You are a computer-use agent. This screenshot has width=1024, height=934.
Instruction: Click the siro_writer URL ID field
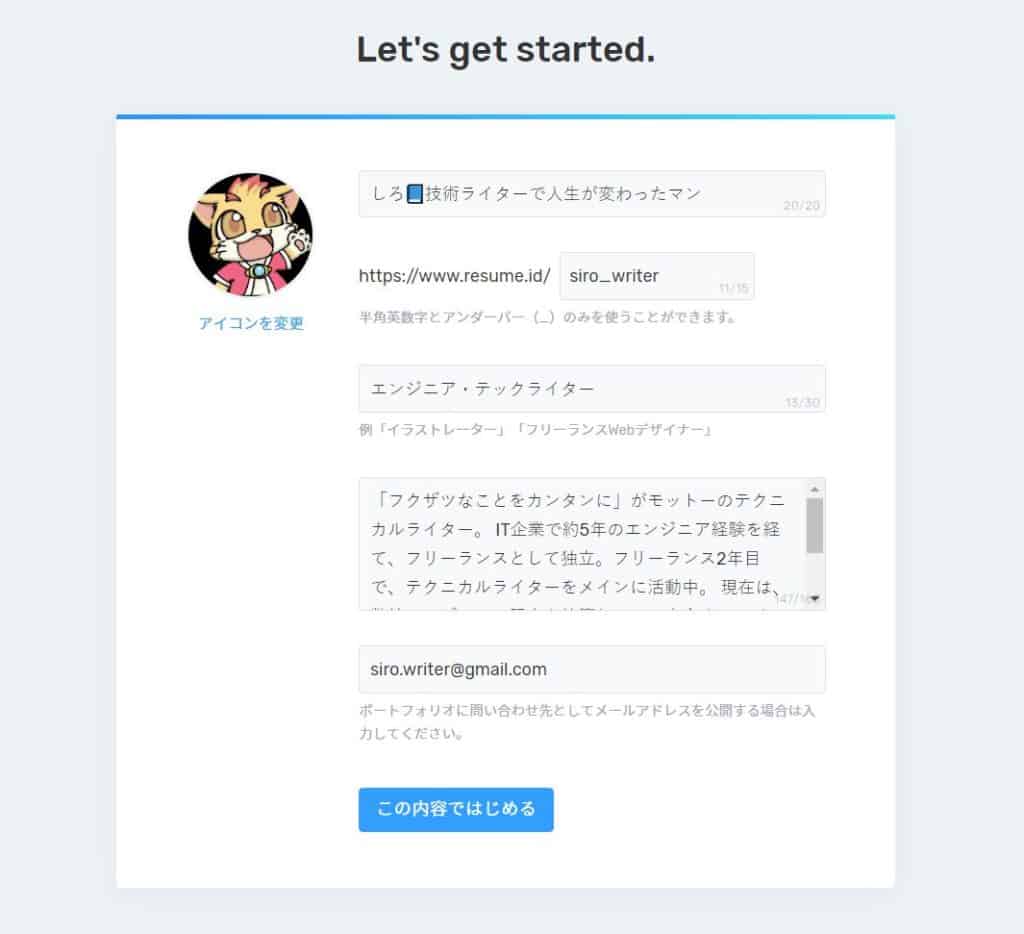[x=657, y=276]
